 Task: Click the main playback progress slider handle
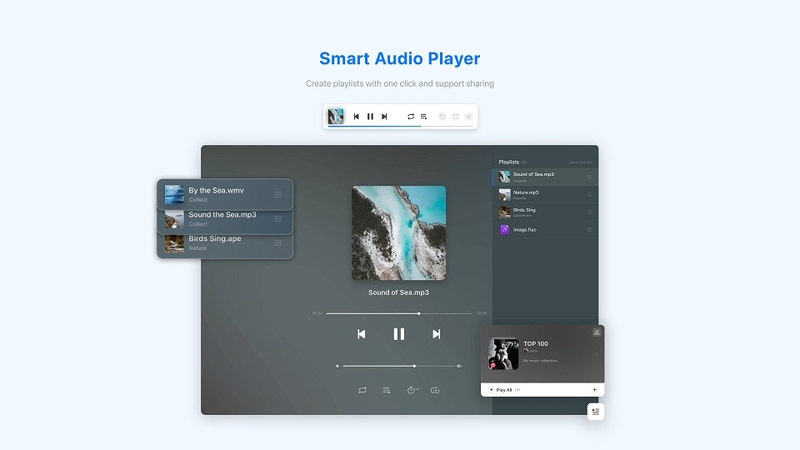point(419,313)
